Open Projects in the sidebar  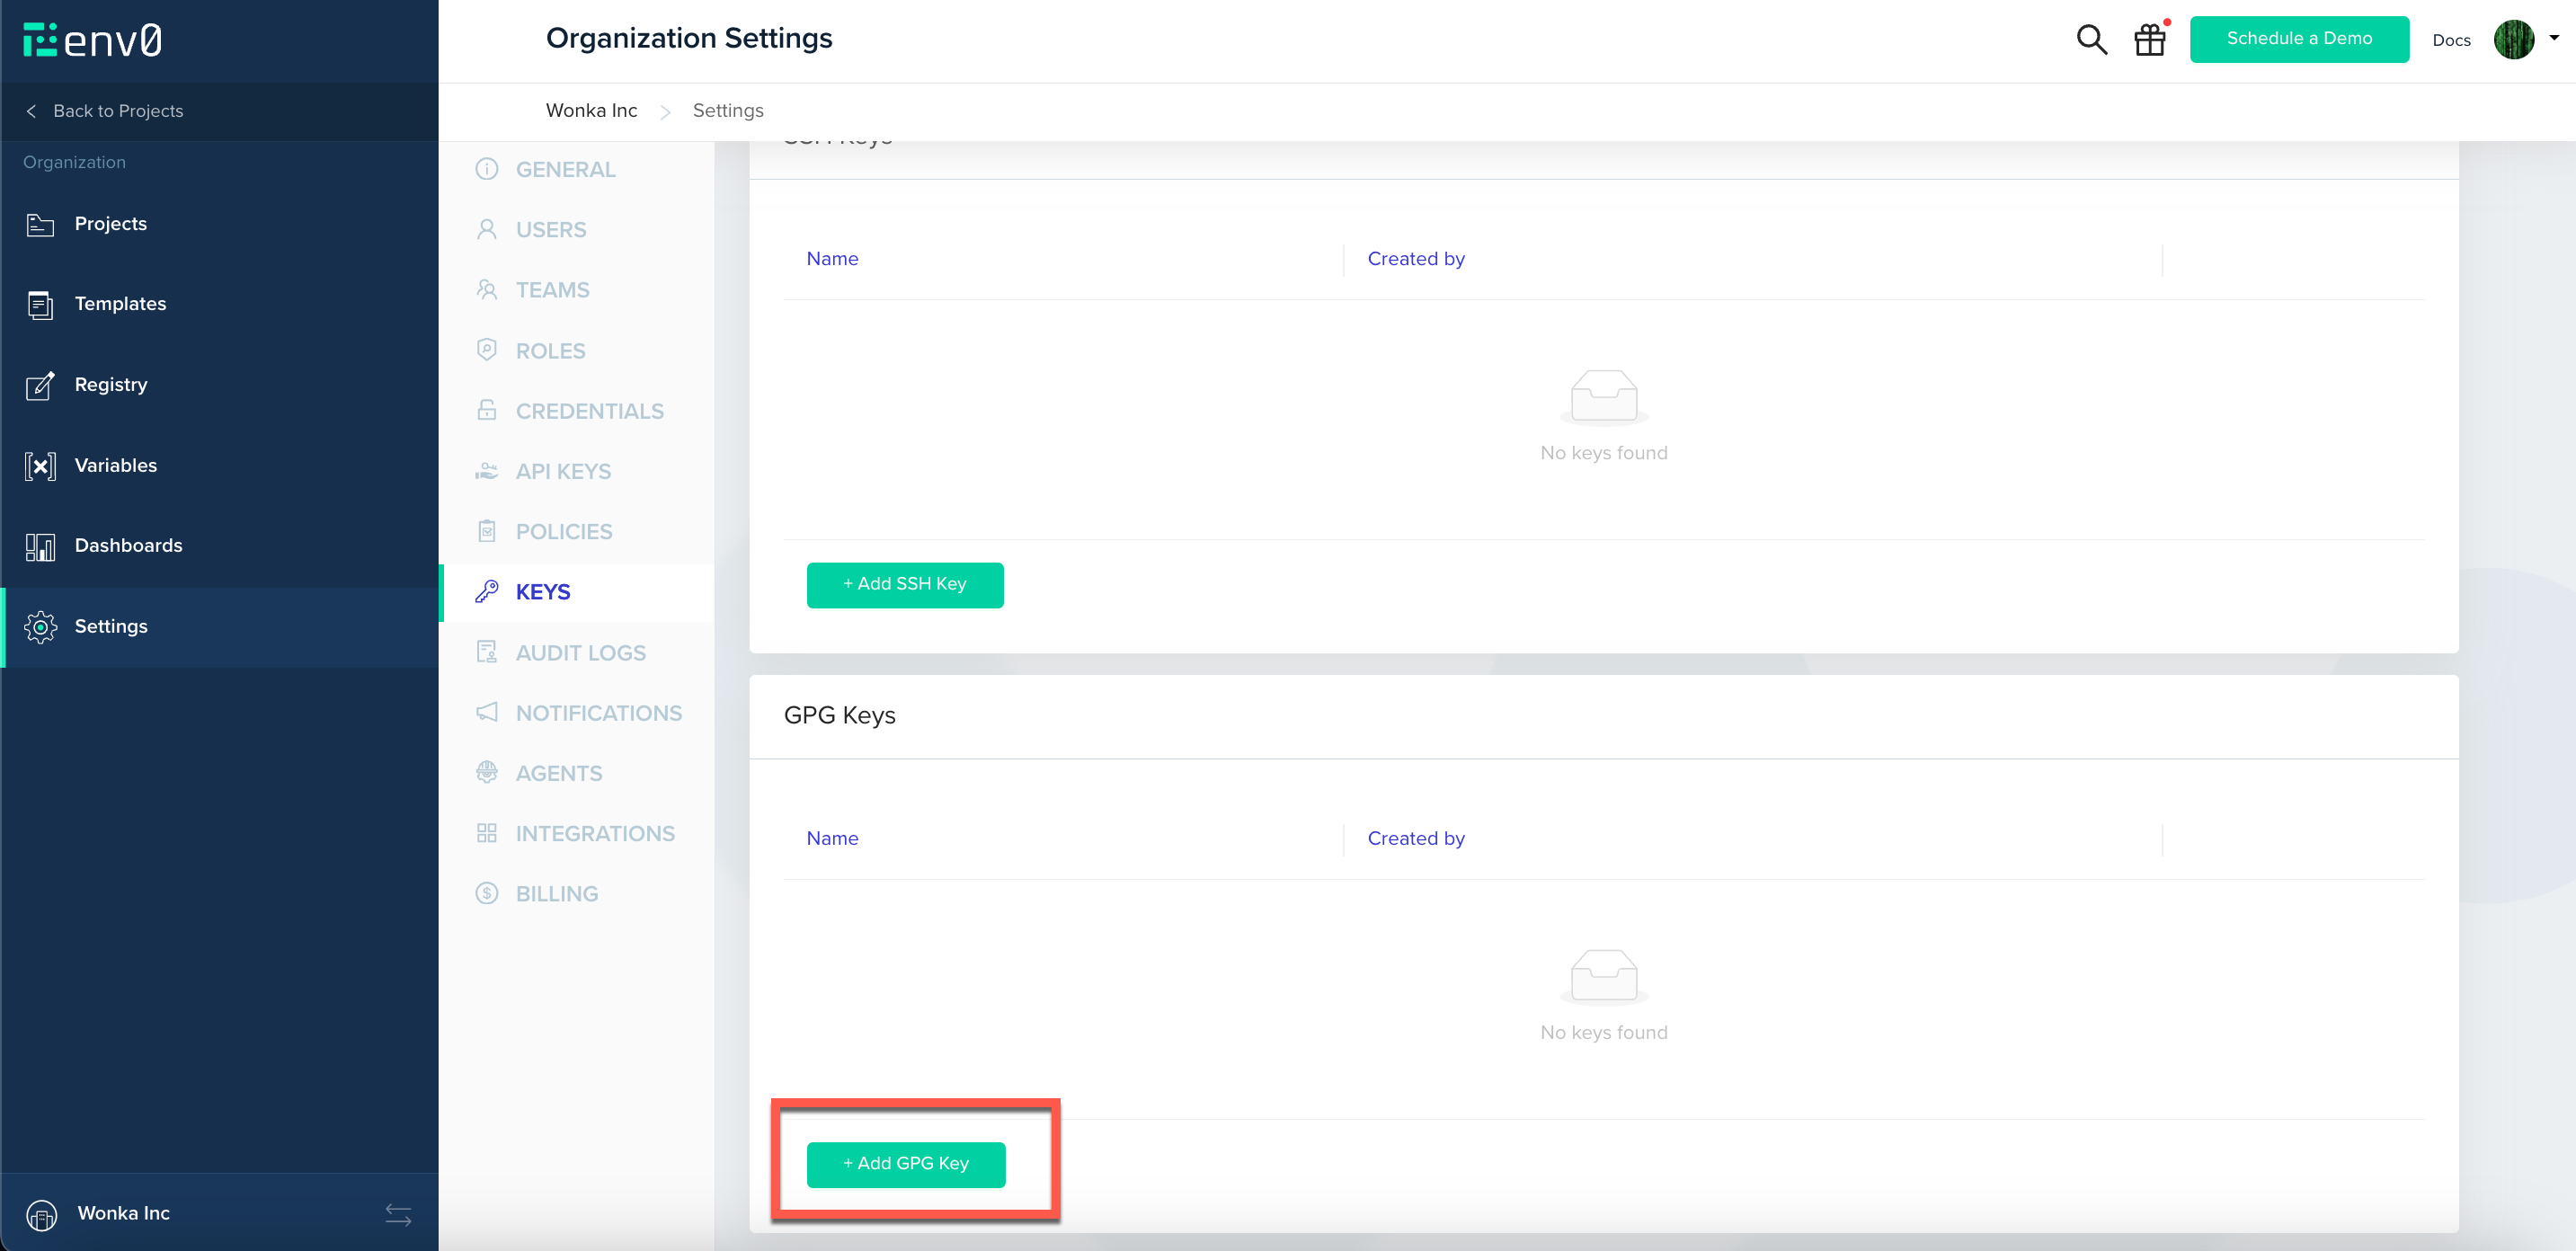110,224
